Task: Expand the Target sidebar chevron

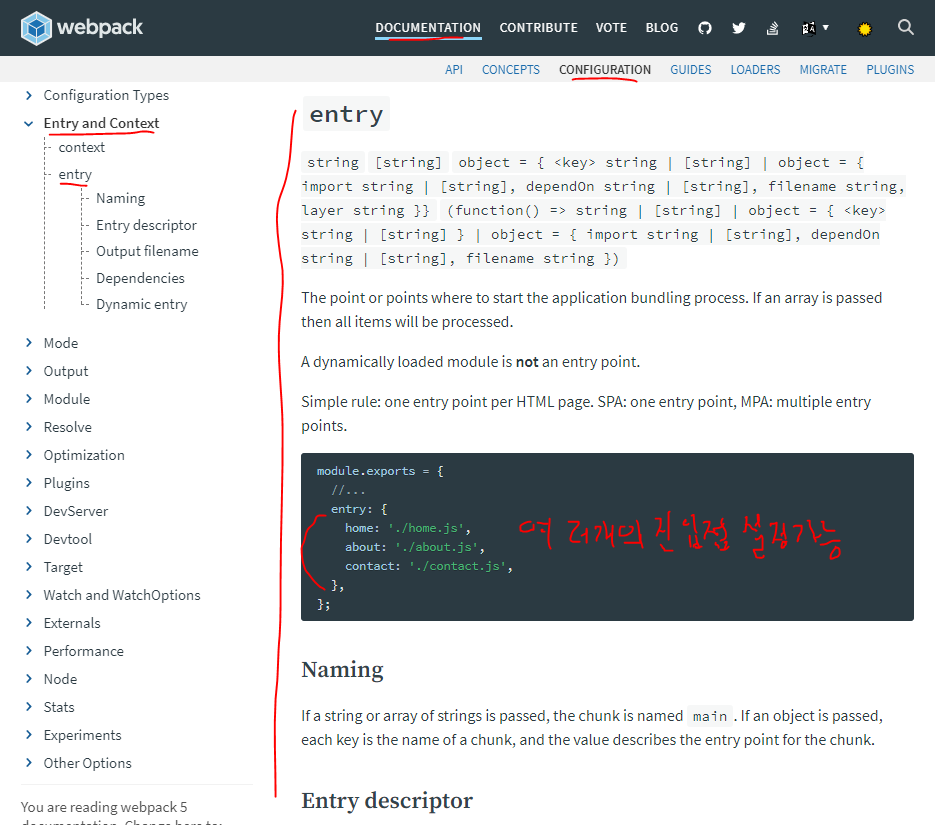Action: point(29,566)
